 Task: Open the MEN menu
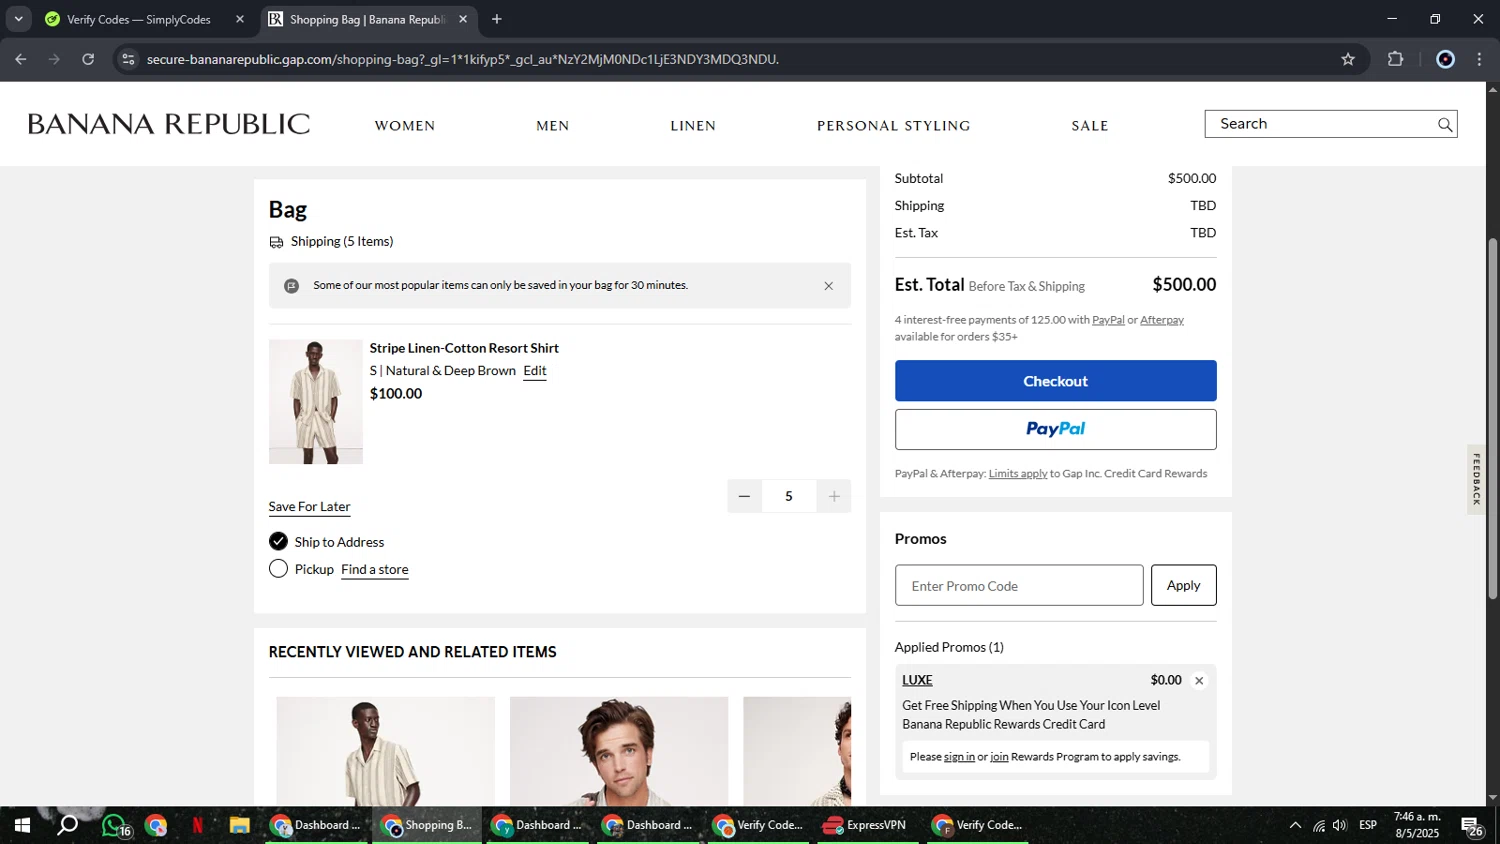coord(553,126)
